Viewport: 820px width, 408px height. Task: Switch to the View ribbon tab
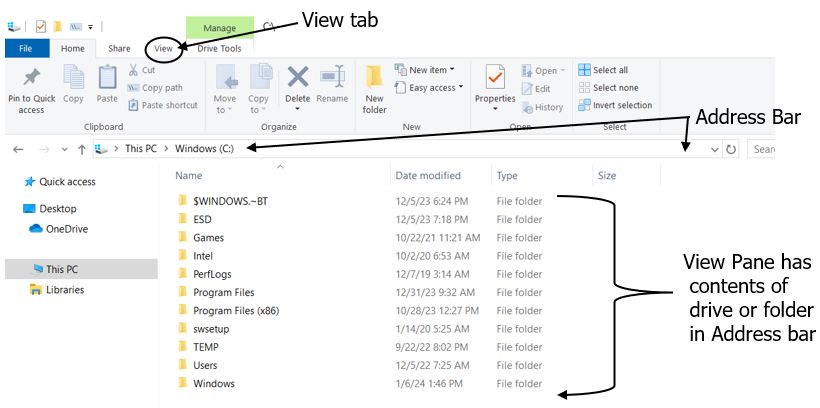163,48
